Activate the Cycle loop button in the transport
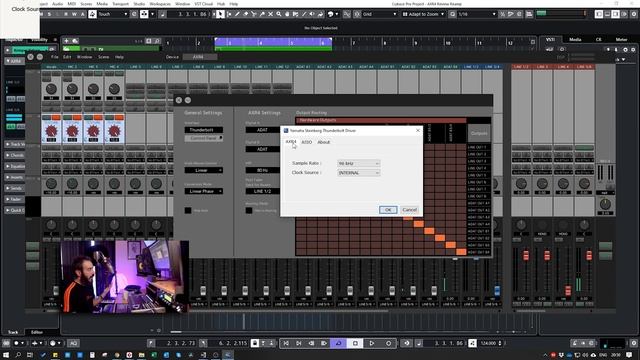Image resolution: width=640 pixels, height=360 pixels. (338, 343)
